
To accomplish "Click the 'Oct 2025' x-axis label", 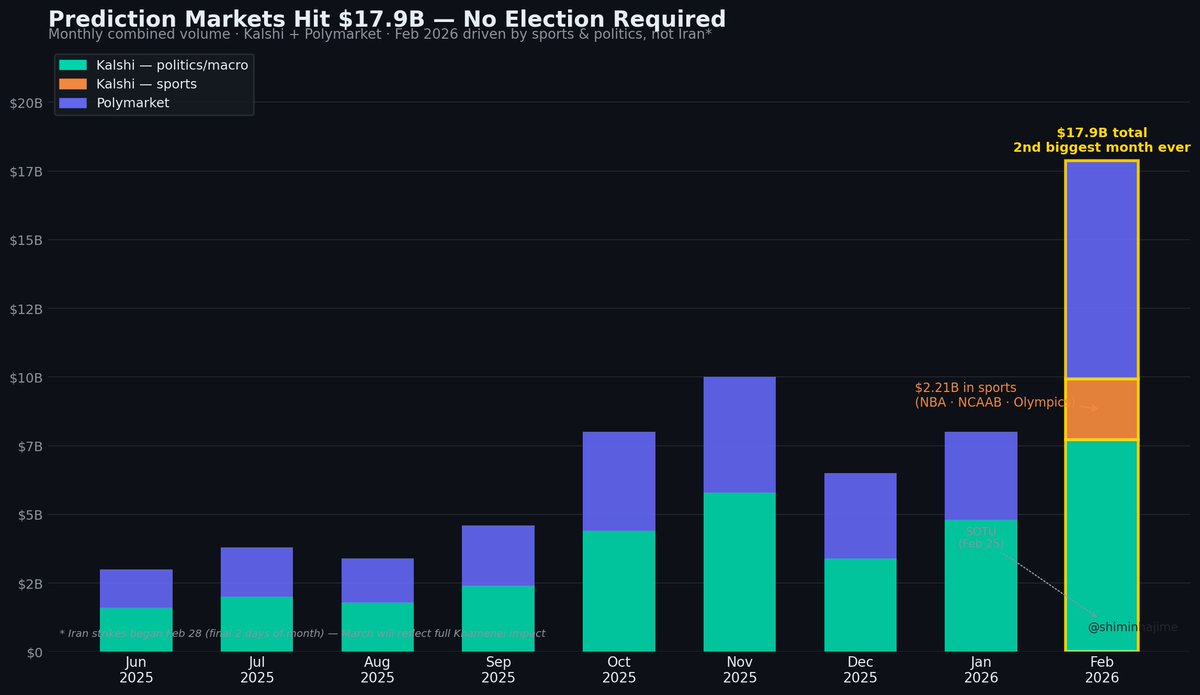I will (x=619, y=670).
